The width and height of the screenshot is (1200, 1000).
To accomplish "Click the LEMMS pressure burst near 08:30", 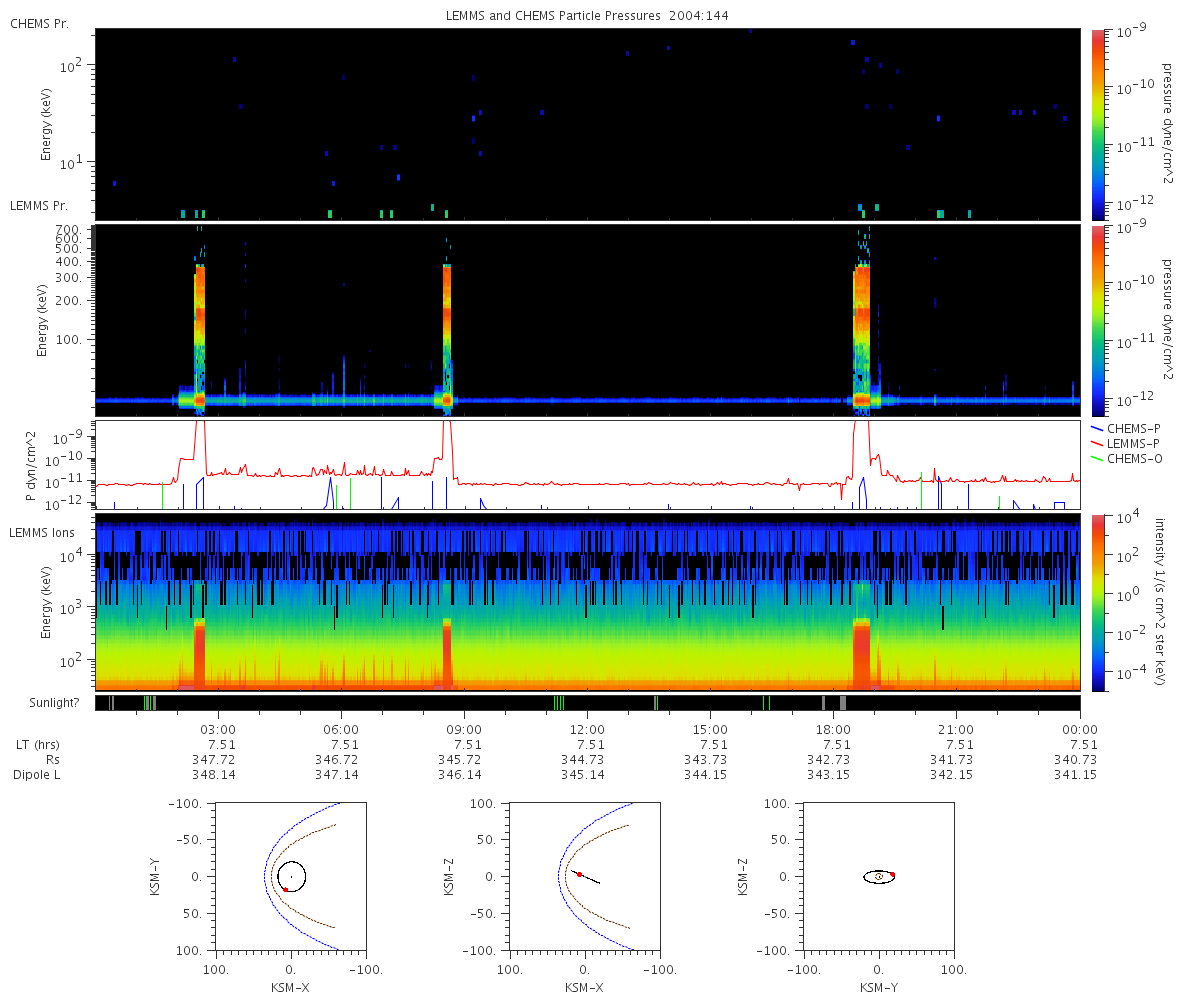I will [447, 335].
